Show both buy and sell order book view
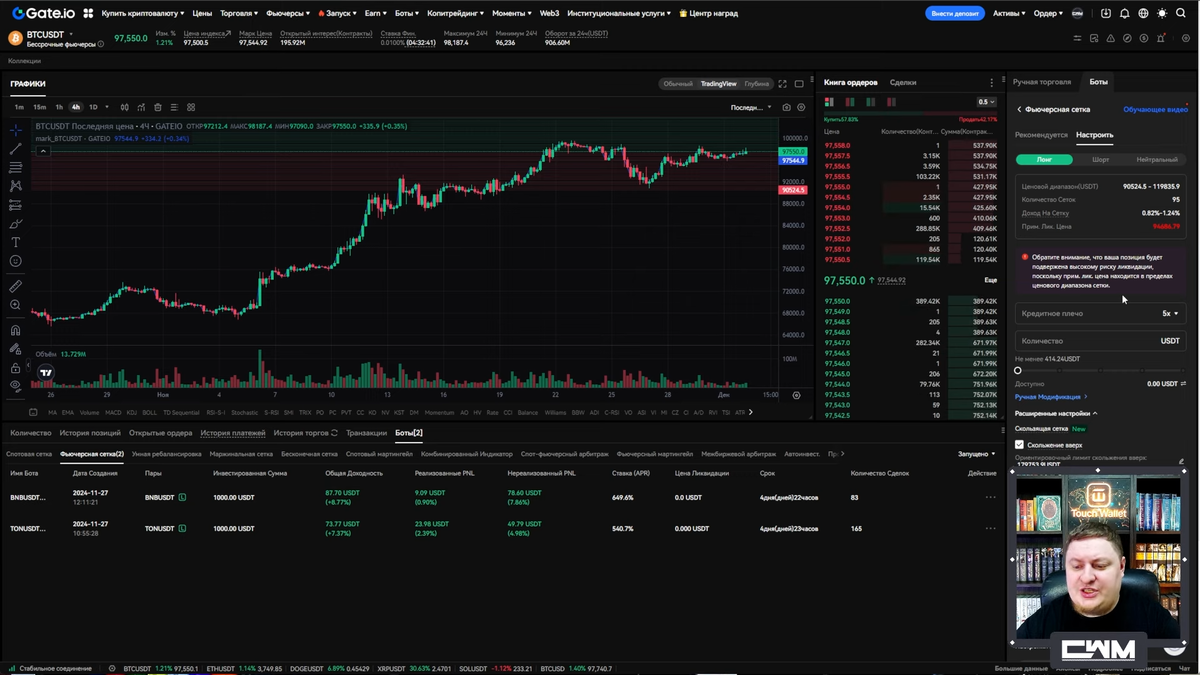 829,102
